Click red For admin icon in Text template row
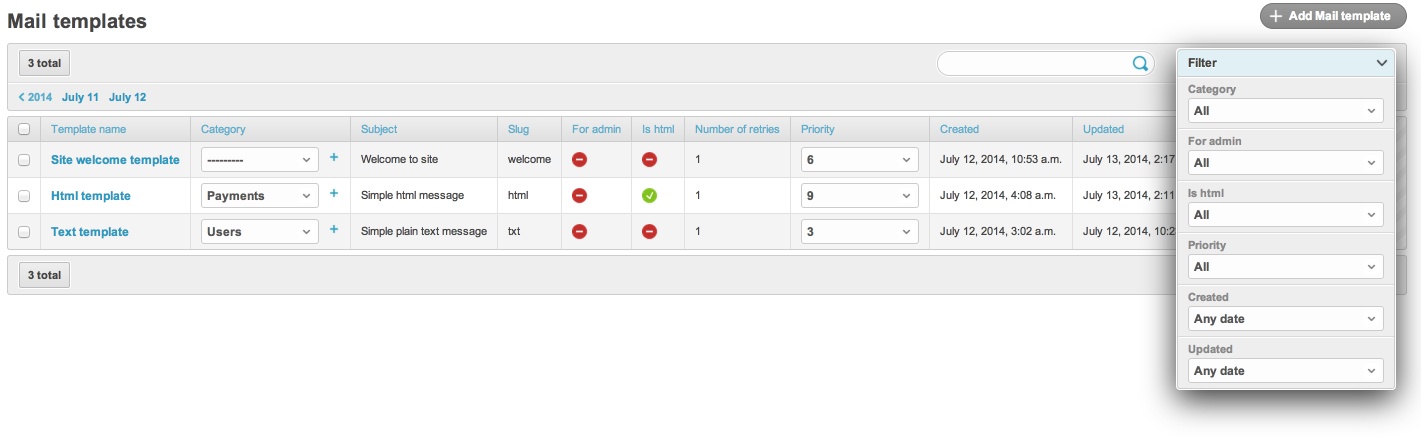This screenshot has height=448, width=1421. (579, 232)
